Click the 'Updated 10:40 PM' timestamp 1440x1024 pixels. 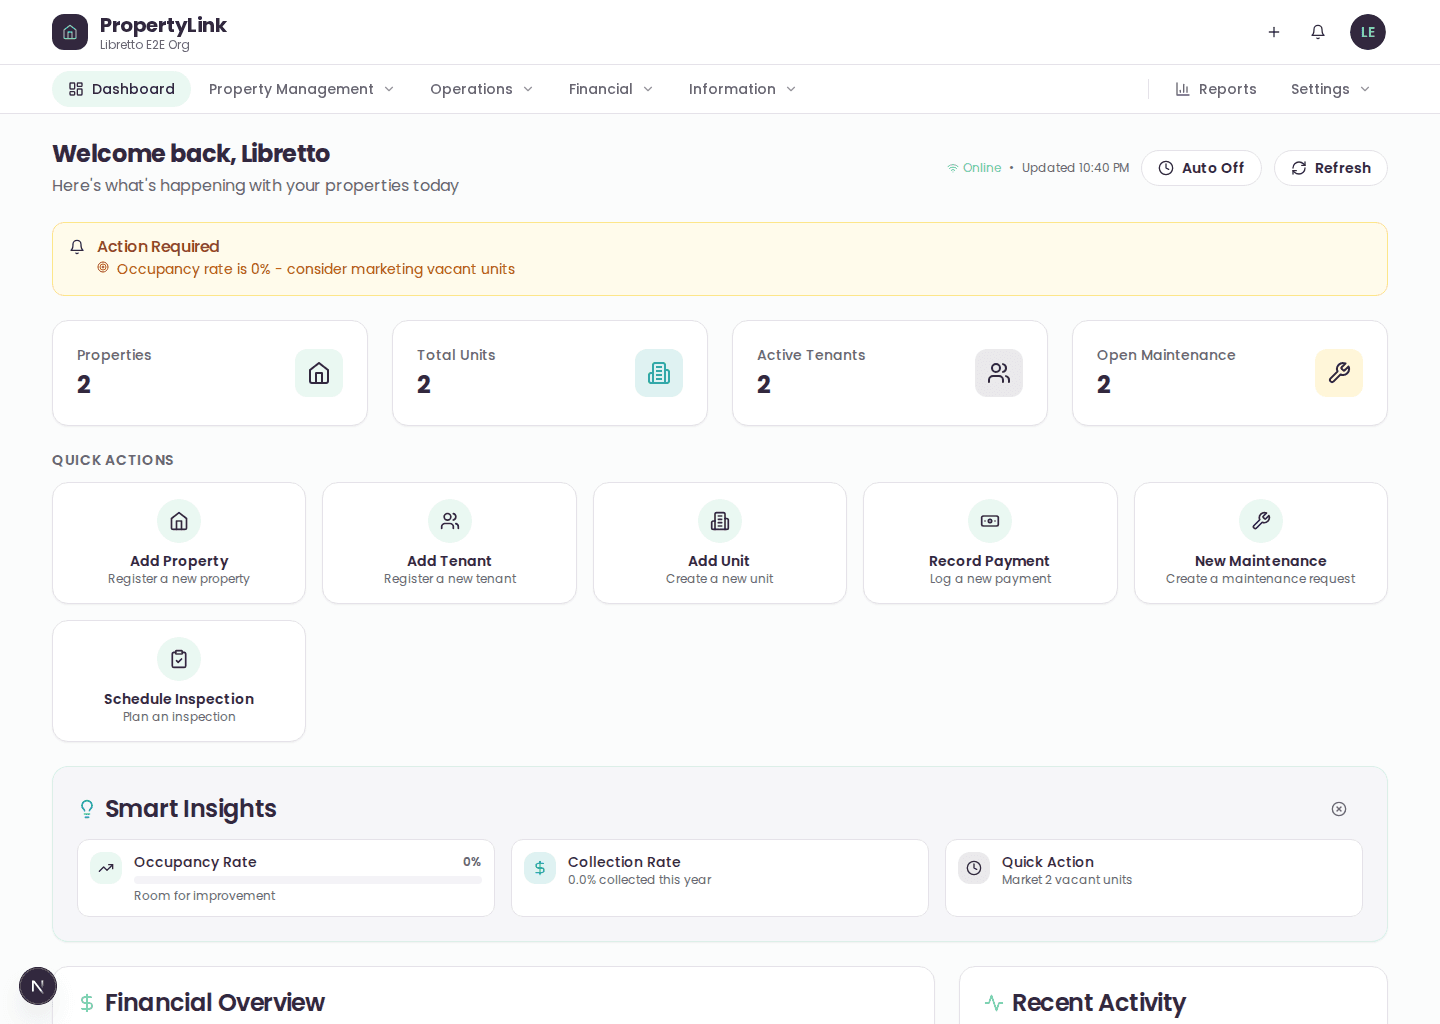click(x=1075, y=168)
